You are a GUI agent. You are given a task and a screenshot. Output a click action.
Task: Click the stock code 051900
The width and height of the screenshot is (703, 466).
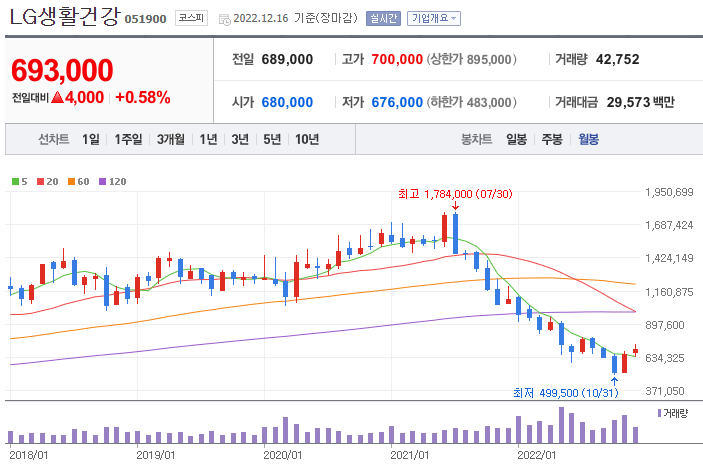(145, 19)
